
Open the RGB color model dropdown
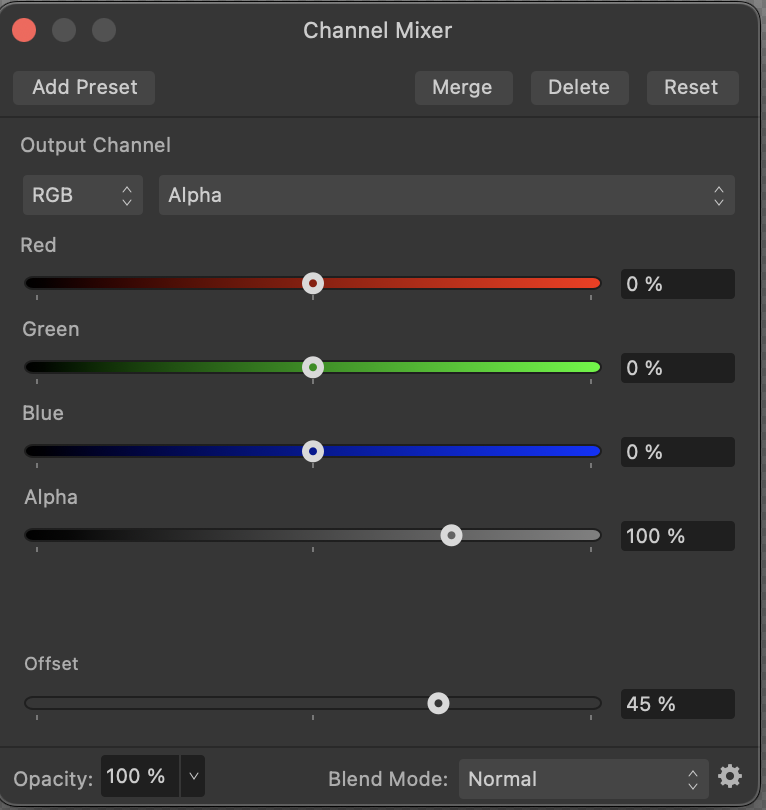point(82,195)
